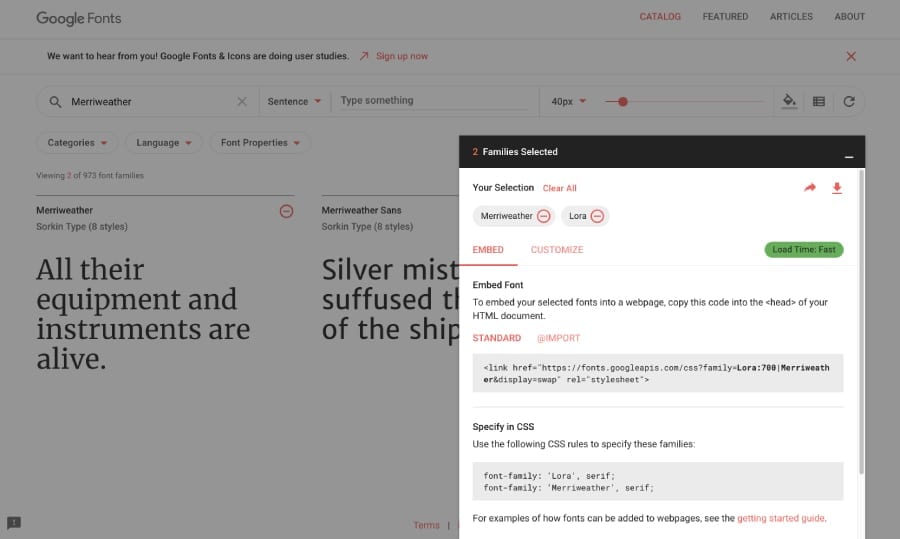Click the share selection arrow icon
This screenshot has width=900, height=539.
810,188
